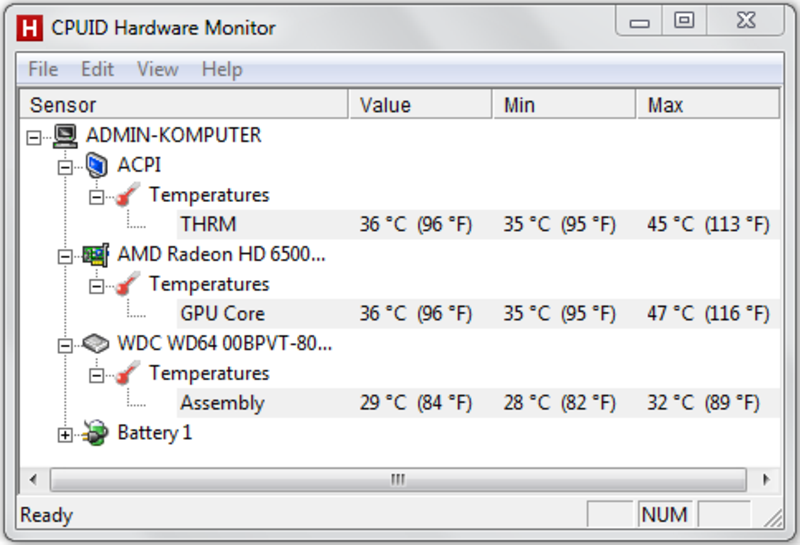Open the File menu
This screenshot has width=800, height=545.
[x=43, y=69]
